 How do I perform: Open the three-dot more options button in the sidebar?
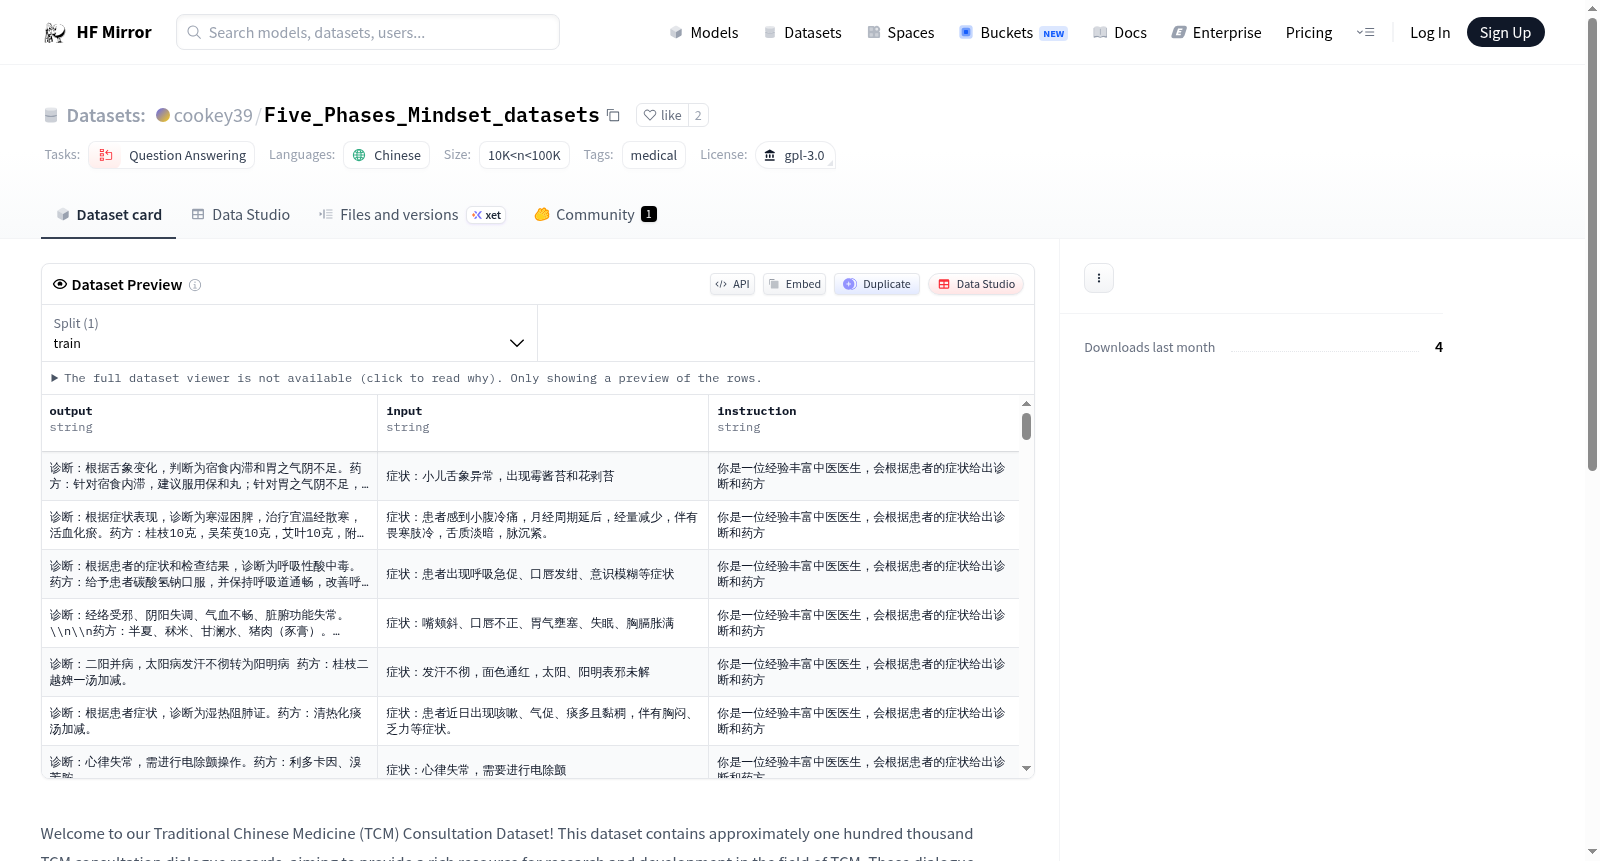point(1099,278)
